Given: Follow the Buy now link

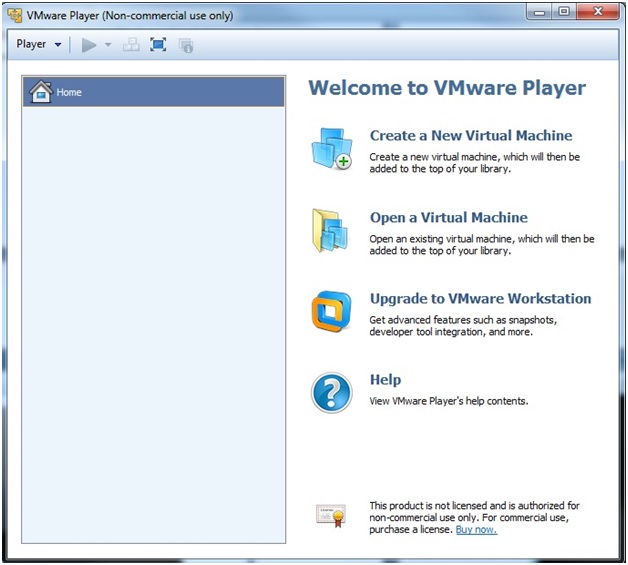Looking at the screenshot, I should (x=476, y=530).
